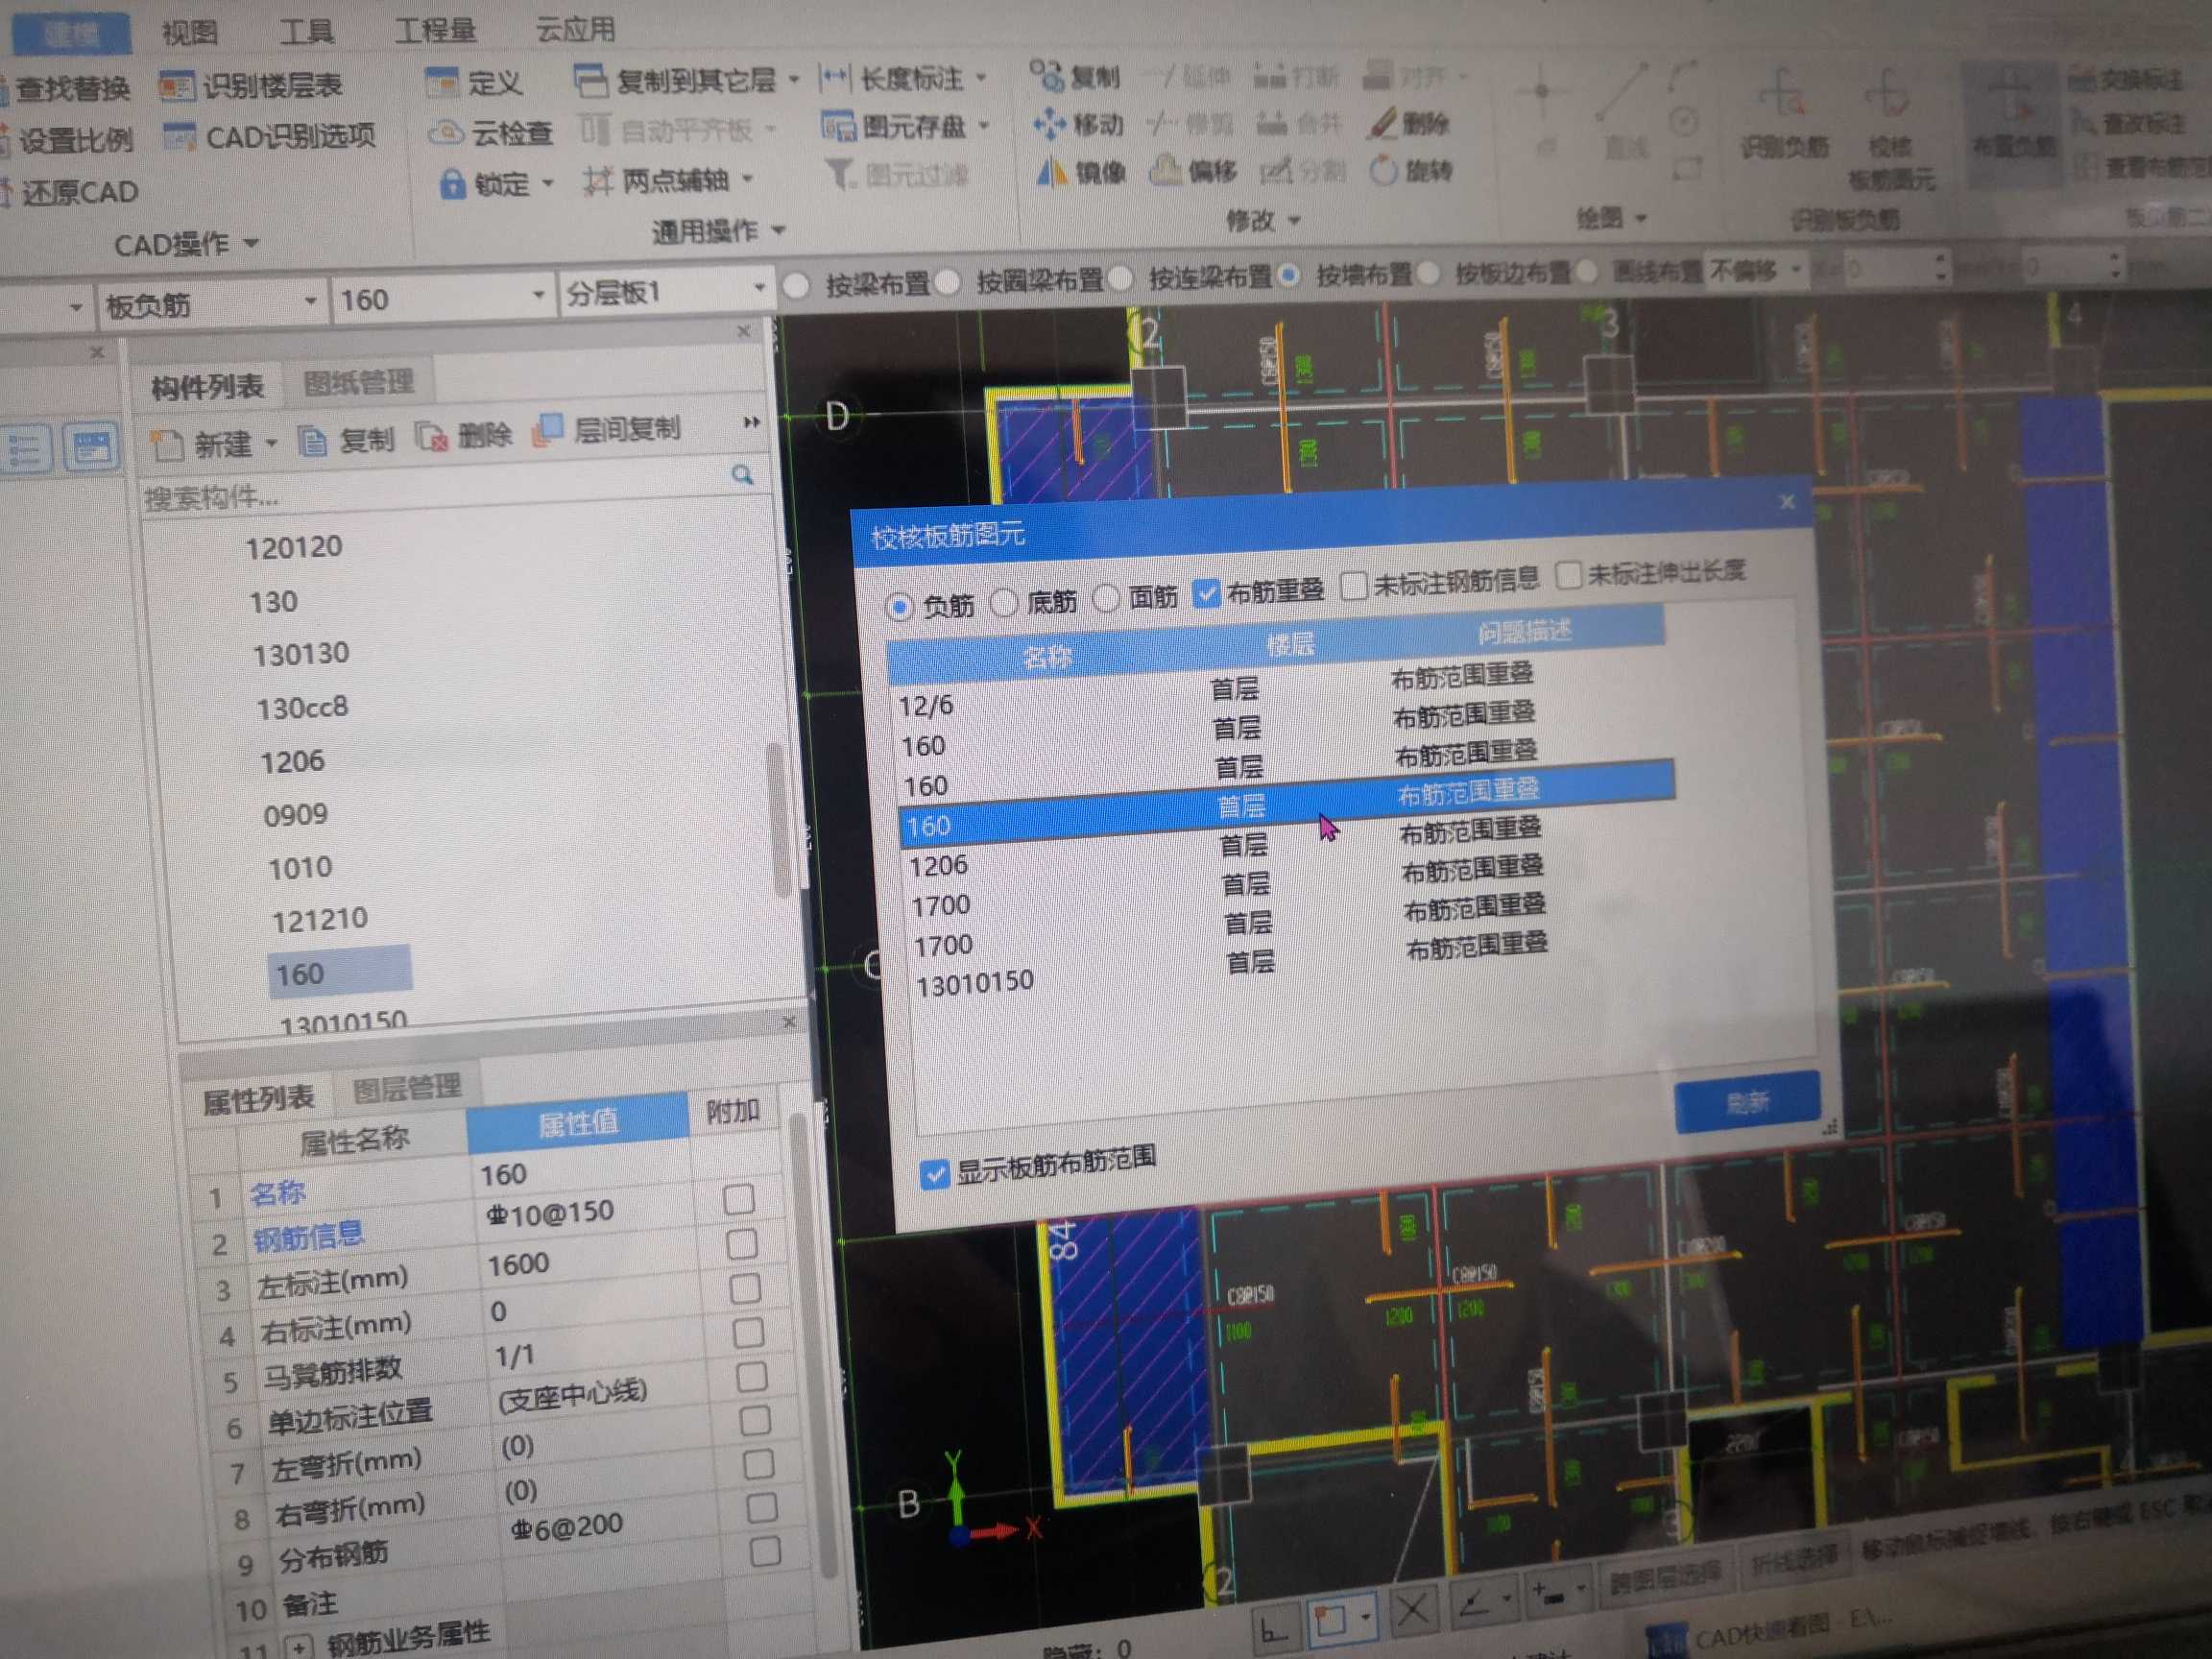This screenshot has height=1659, width=2212.
Task: Uncheck the 布筋重叠 checkbox
Action: [1207, 594]
